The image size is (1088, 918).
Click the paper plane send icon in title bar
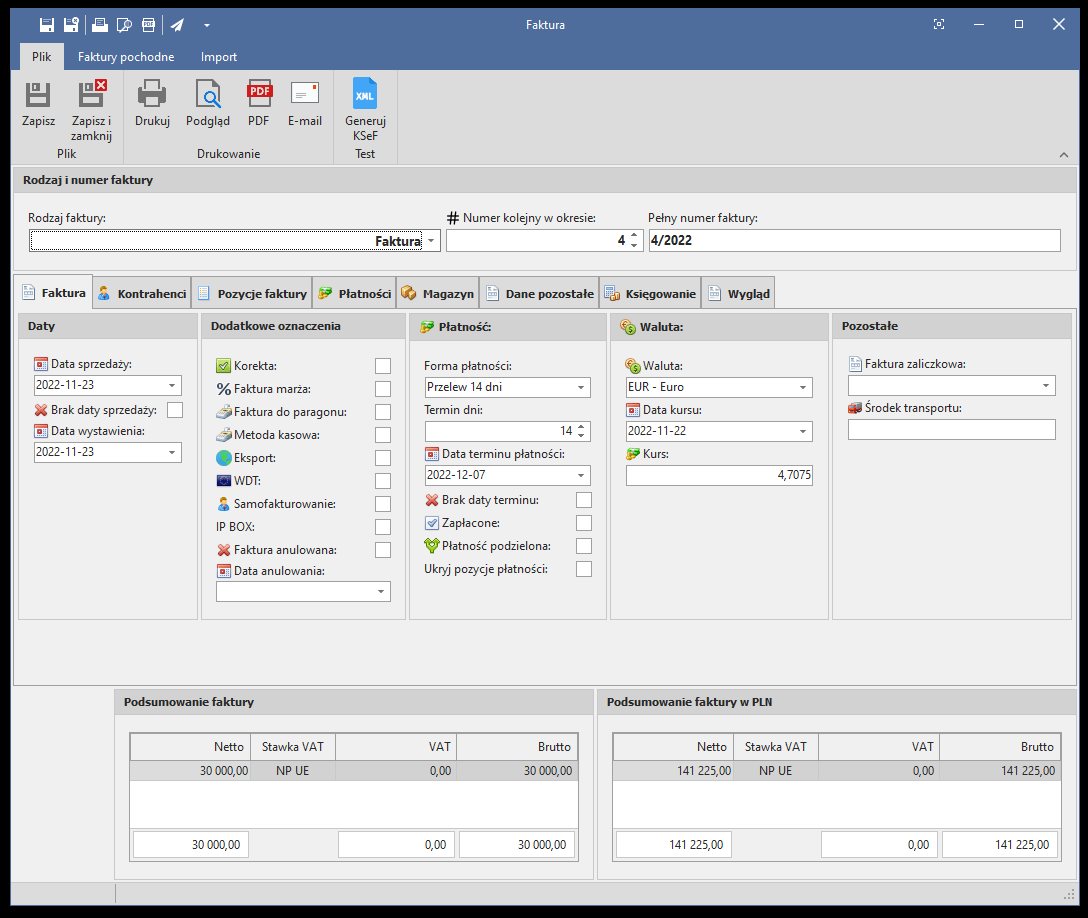[177, 24]
